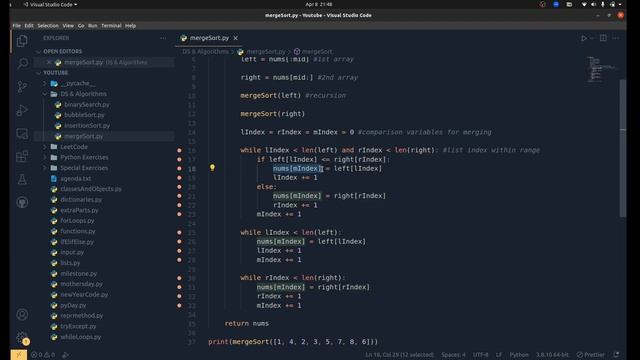
Task: Click the mergeSort function breadcrumb
Action: (313, 52)
